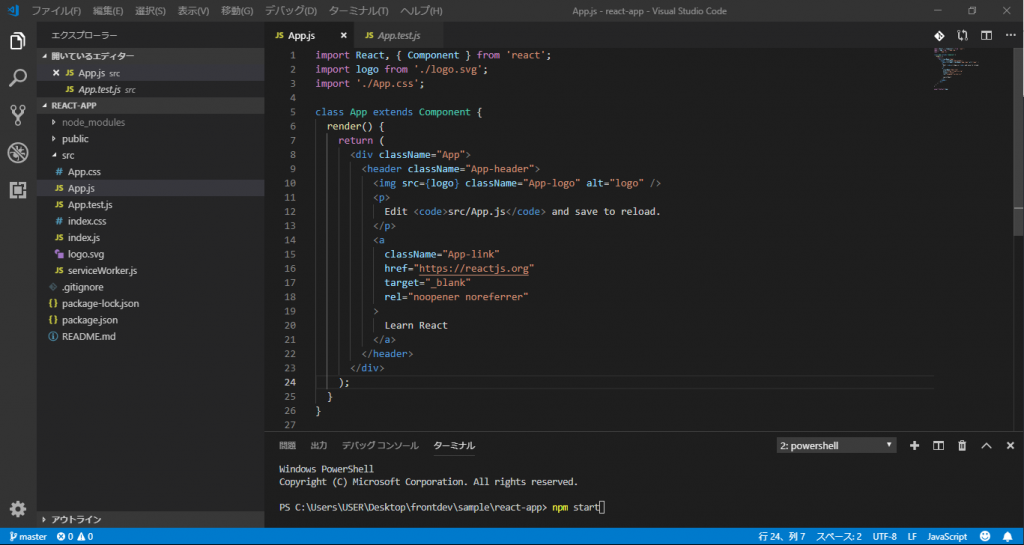
Task: Close the App.js editor tab
Action: (344, 35)
